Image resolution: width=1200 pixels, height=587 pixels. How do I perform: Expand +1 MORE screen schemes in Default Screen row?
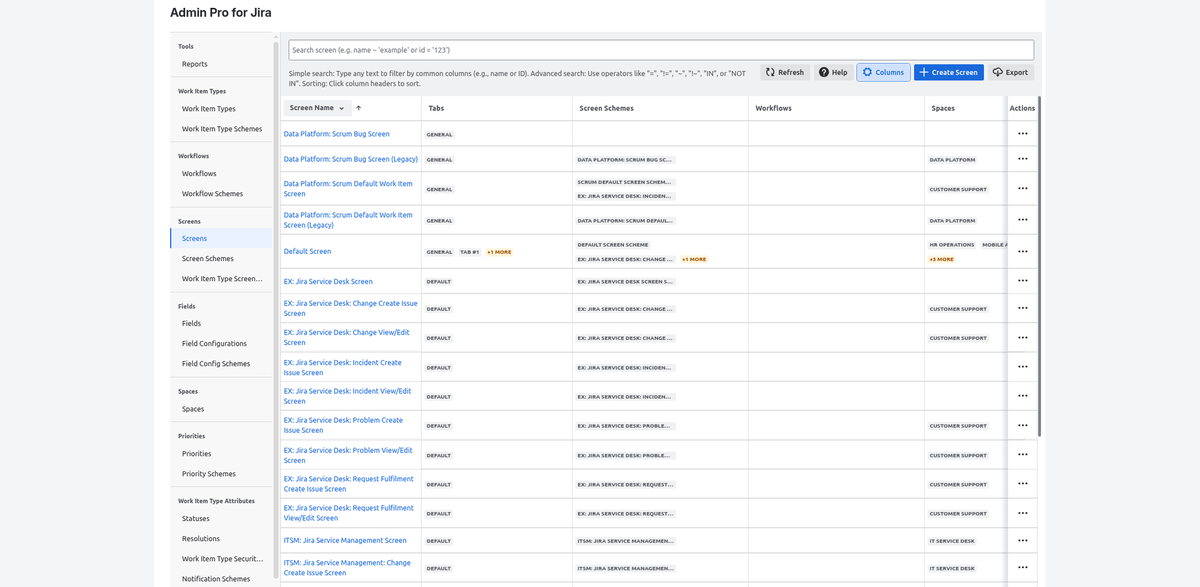(694, 259)
